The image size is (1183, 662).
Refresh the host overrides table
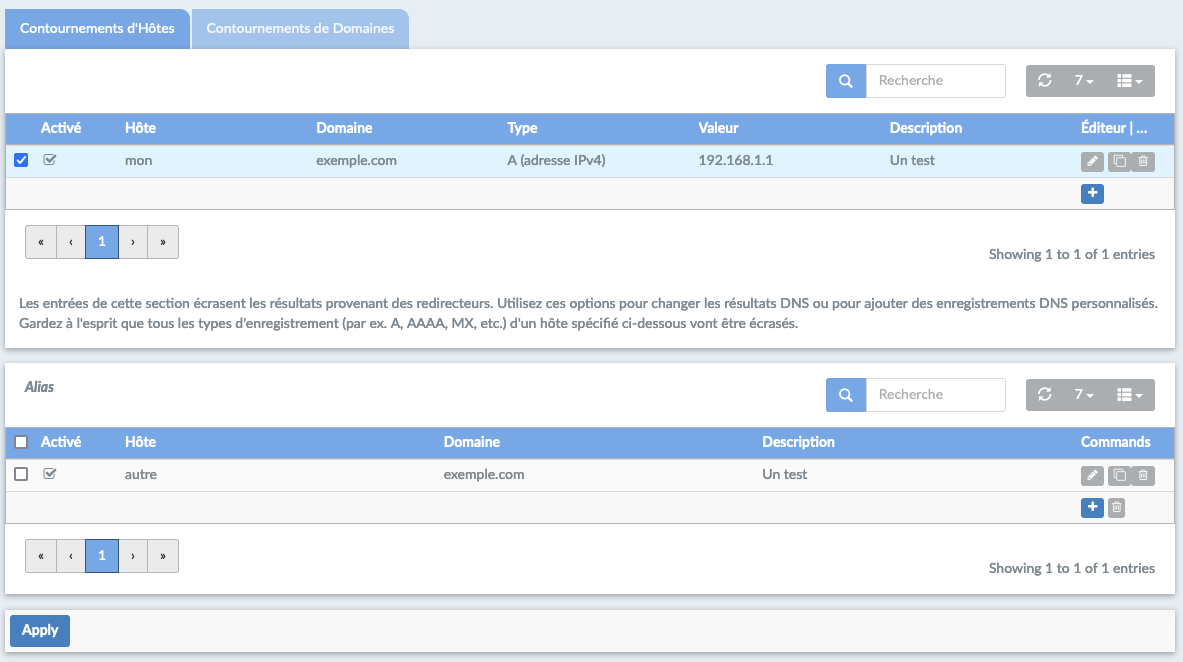click(1044, 81)
